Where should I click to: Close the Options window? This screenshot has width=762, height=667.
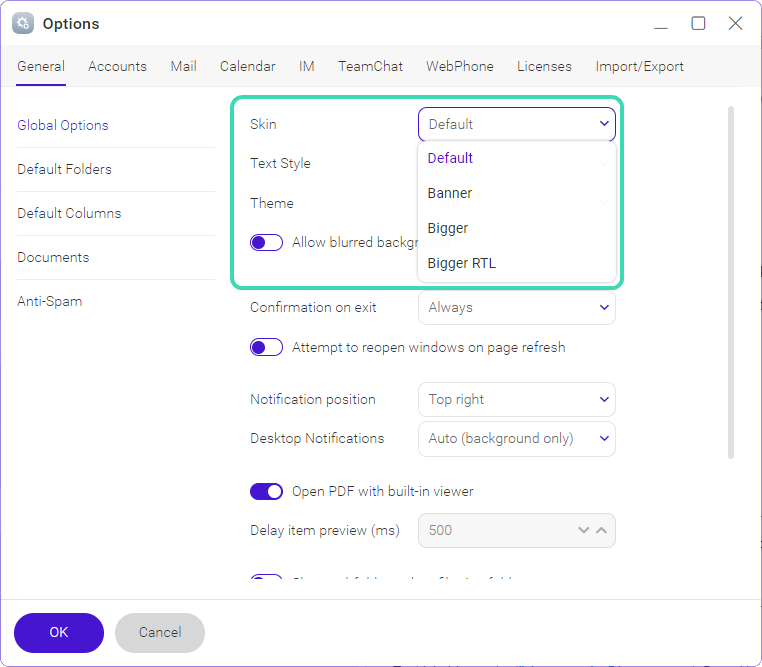pyautogui.click(x=735, y=23)
